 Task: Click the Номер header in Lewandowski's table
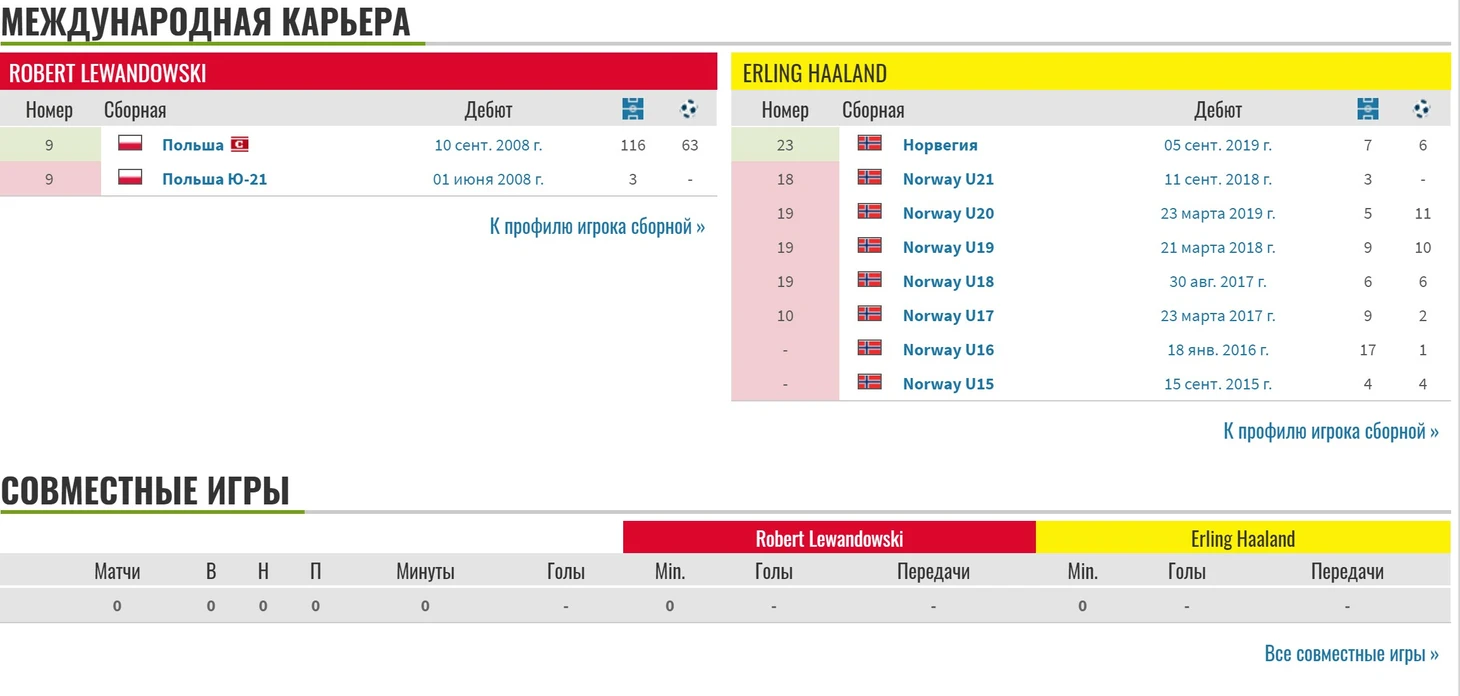[49, 109]
